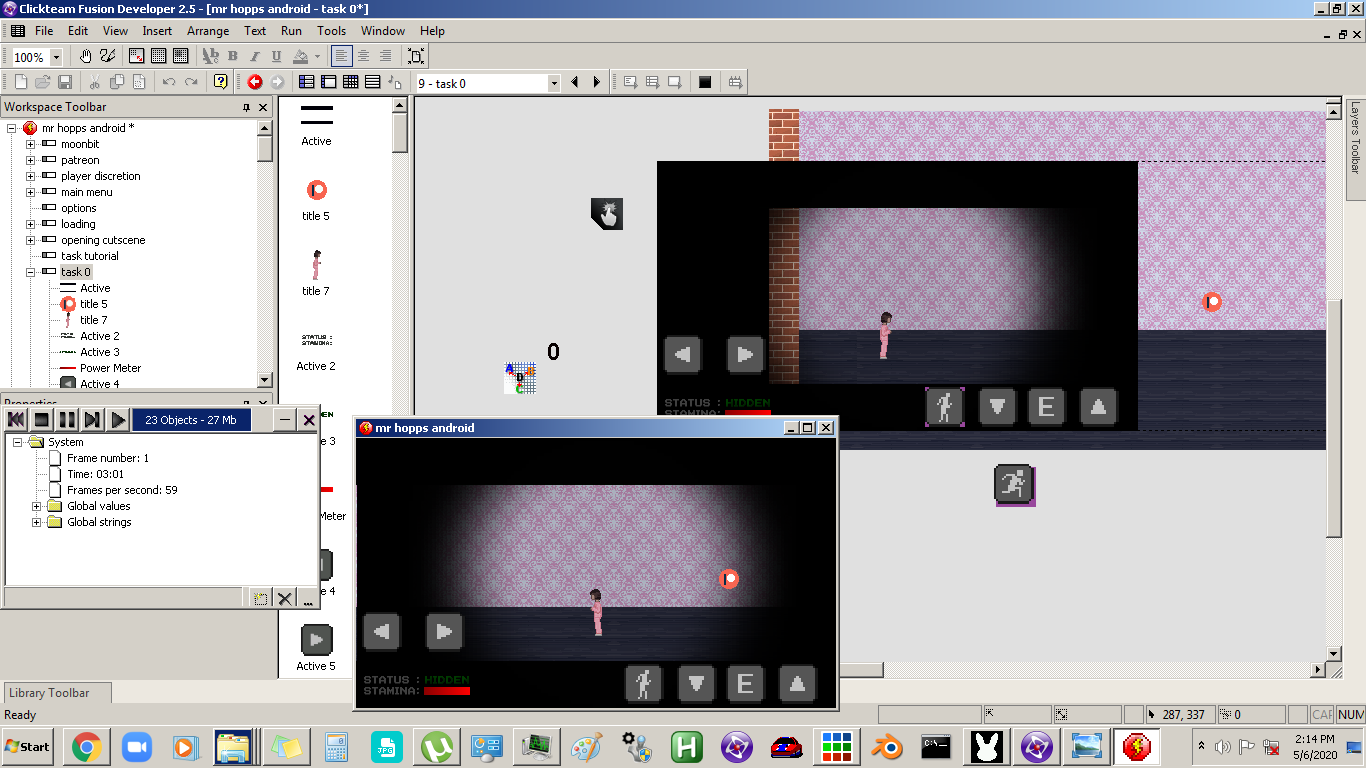Open the Run menu
The image size is (1366, 768).
click(291, 31)
